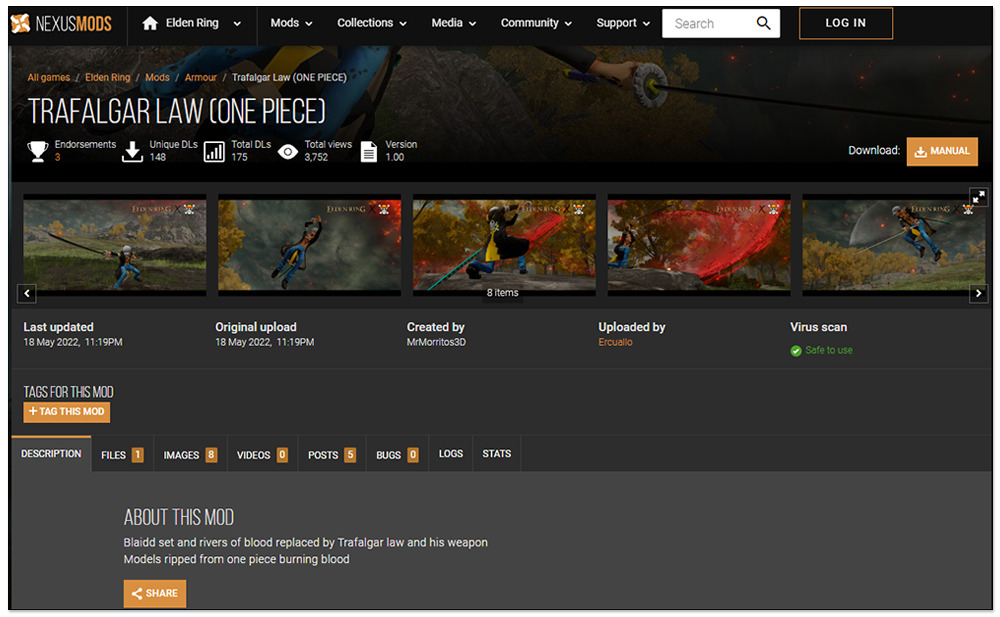Click the LOG IN button
The image size is (1000, 617).
tap(846, 23)
